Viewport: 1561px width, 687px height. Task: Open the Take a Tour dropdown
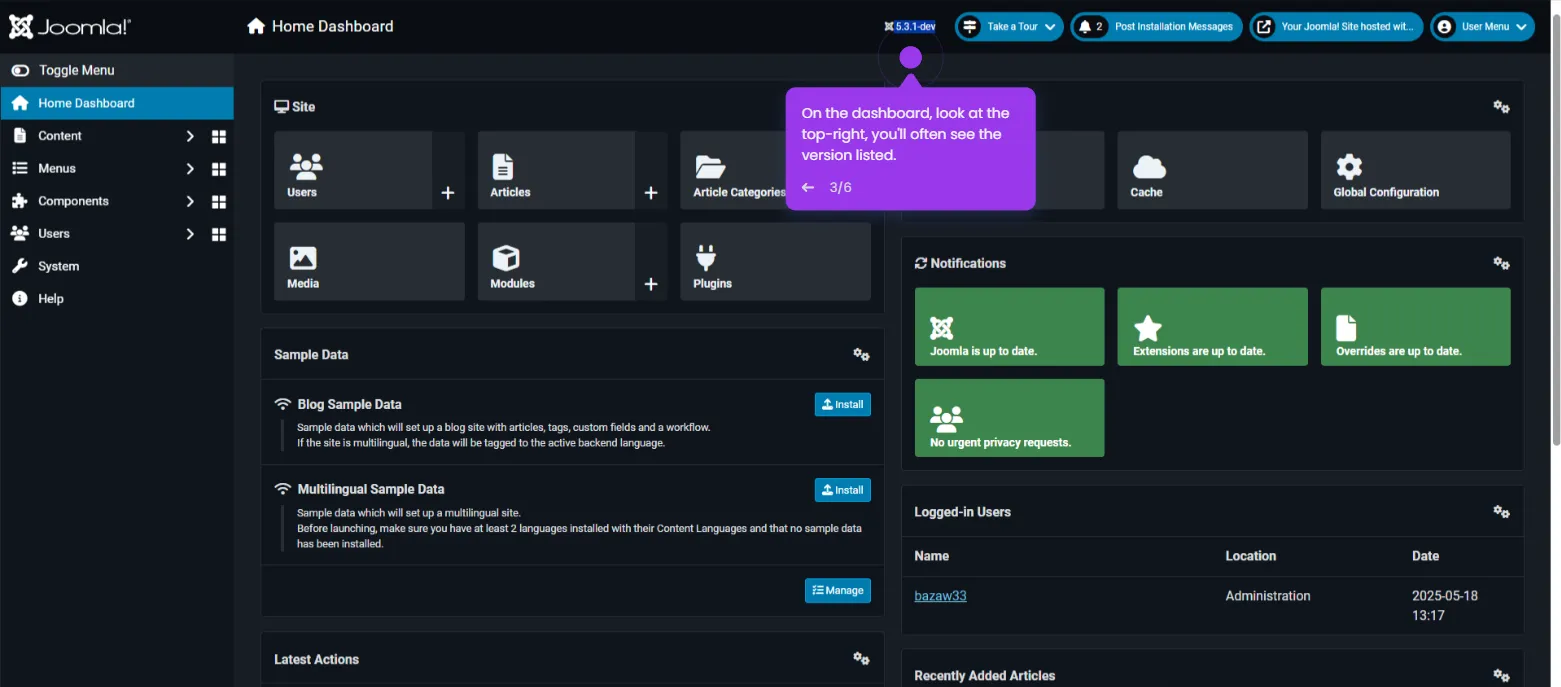click(1009, 27)
